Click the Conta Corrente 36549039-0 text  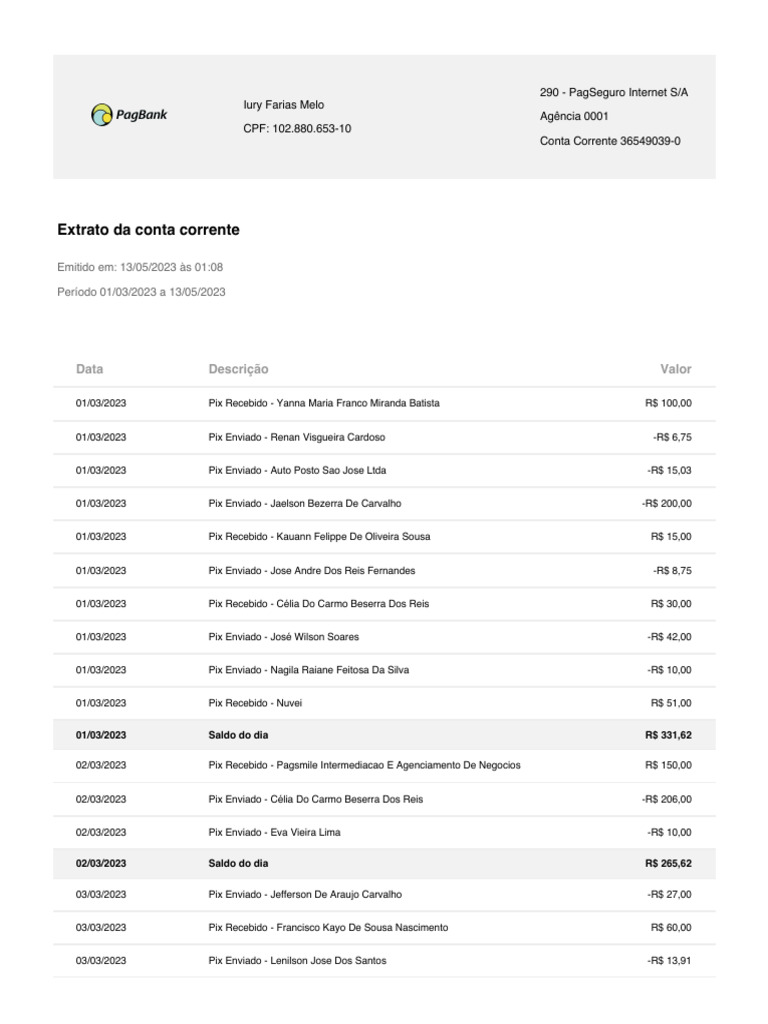tap(610, 141)
